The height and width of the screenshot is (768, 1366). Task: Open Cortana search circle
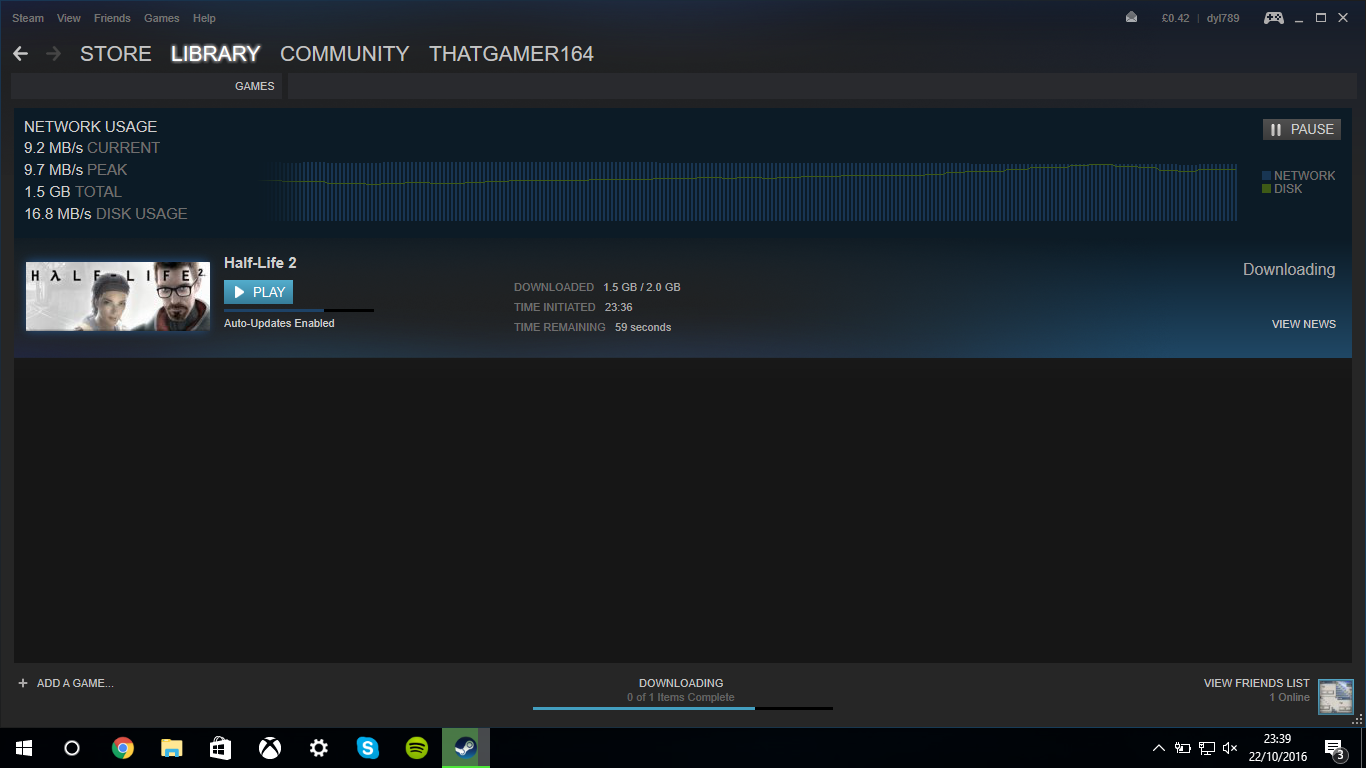point(72,748)
